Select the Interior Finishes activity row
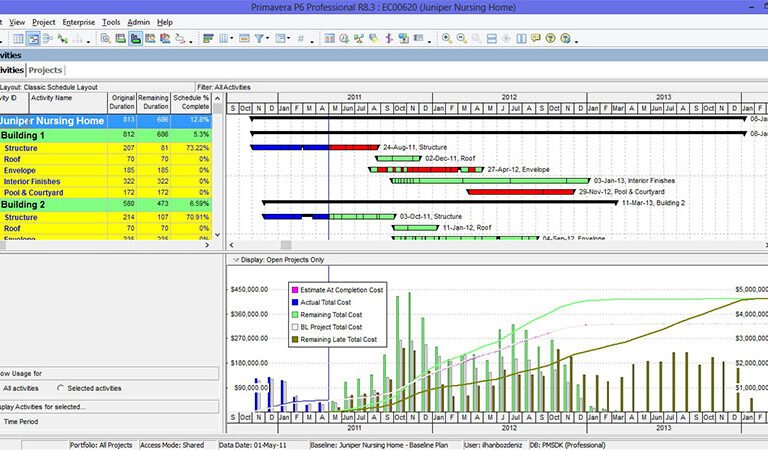768x450 pixels. 106,181
